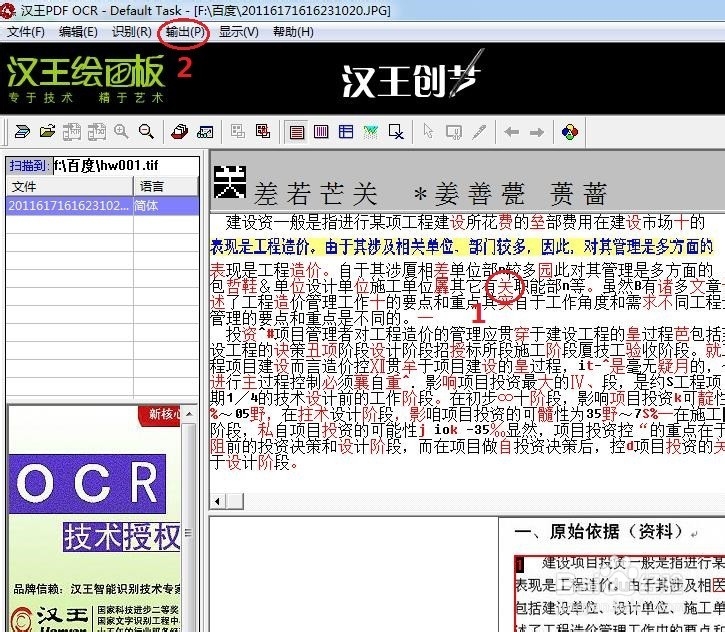Select the grayed pencil tool
725x632 pixels.
[479, 132]
